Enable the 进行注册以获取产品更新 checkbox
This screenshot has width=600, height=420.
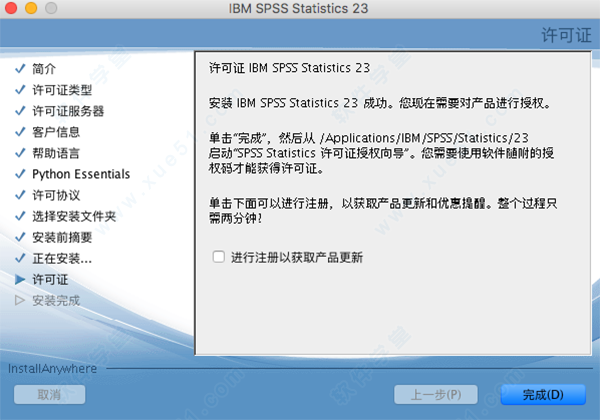tap(218, 257)
